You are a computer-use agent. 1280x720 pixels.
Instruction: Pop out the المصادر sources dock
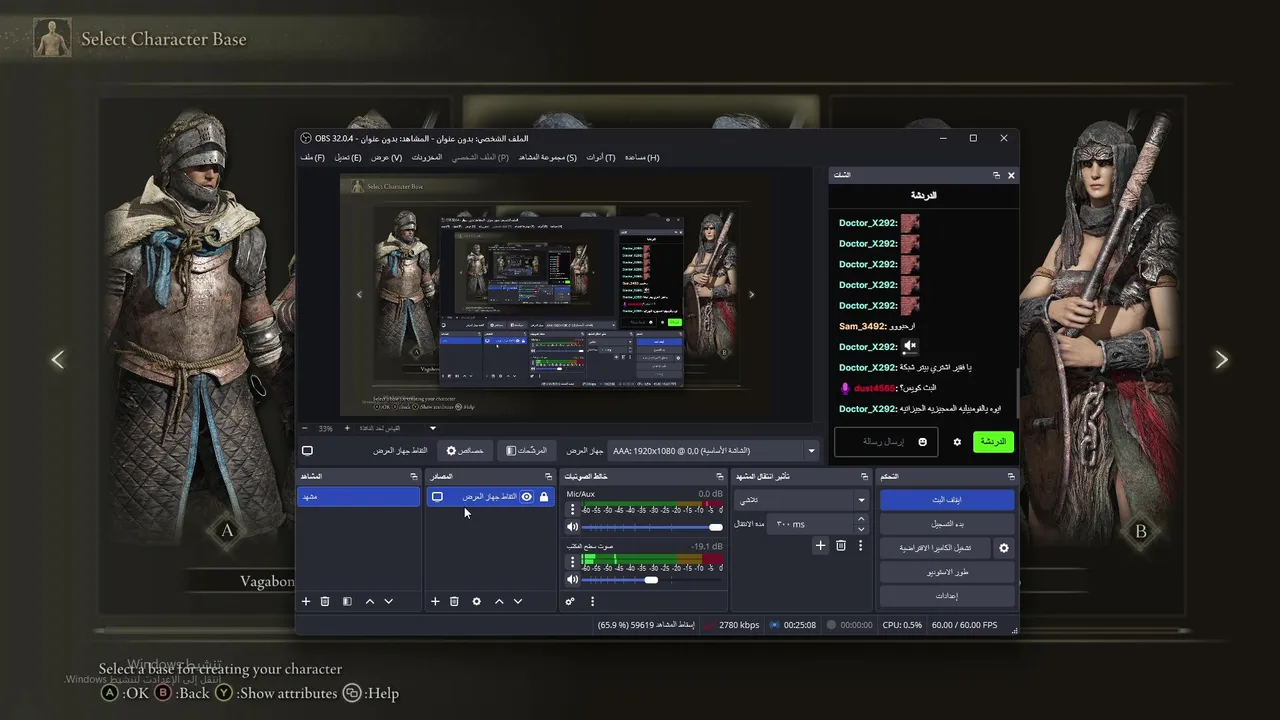click(x=548, y=476)
